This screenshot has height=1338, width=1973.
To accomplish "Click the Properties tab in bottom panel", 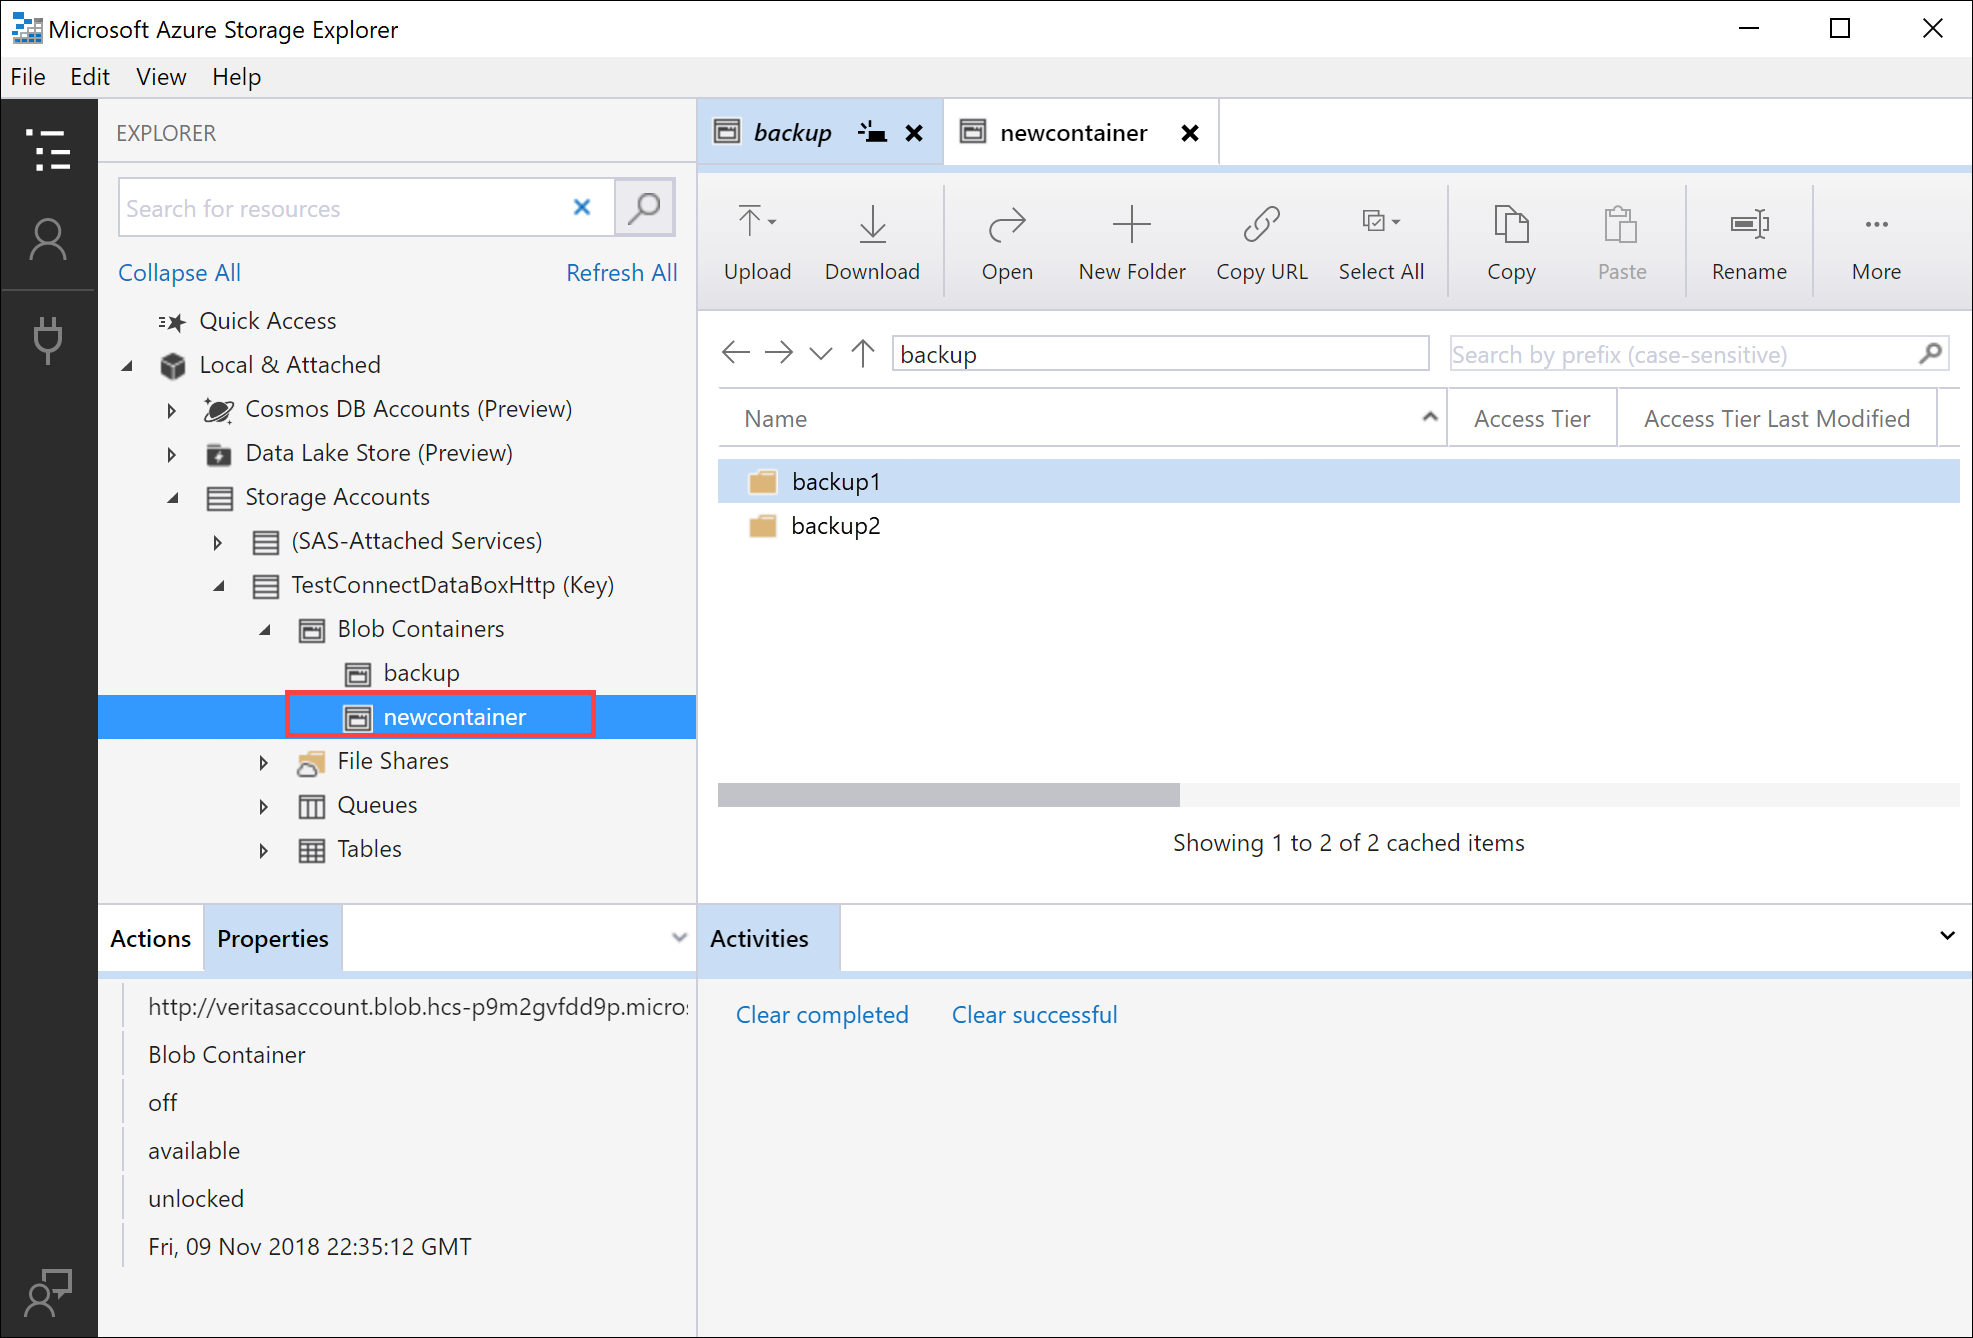I will (273, 938).
